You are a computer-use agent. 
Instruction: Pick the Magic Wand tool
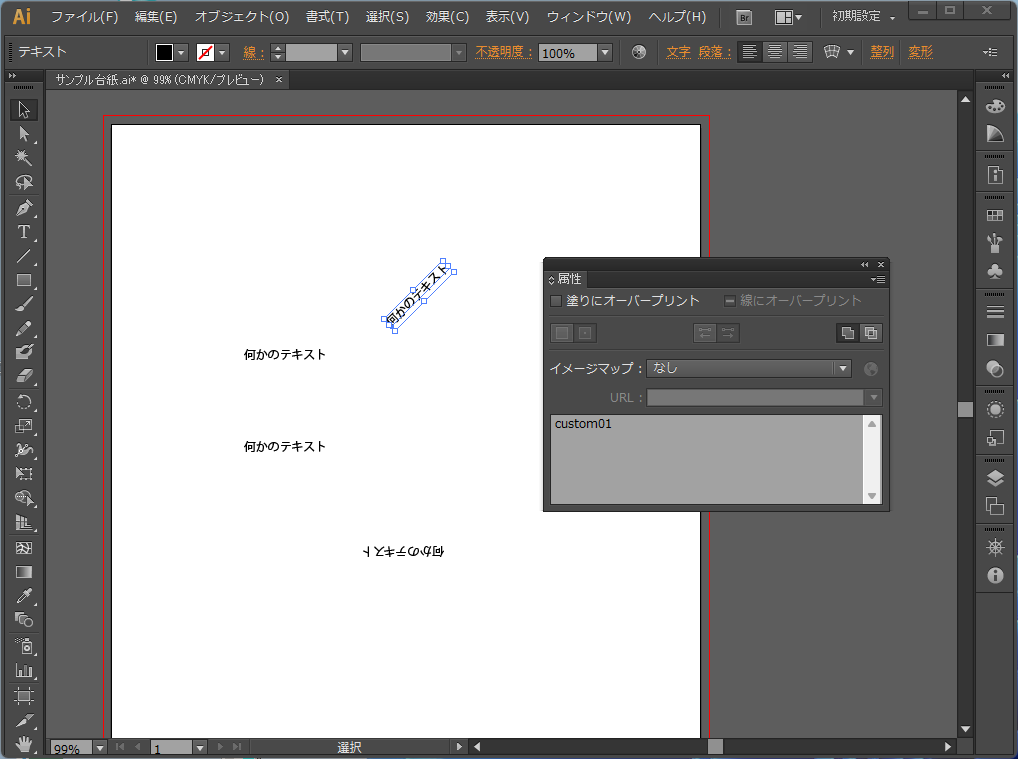(x=24, y=158)
